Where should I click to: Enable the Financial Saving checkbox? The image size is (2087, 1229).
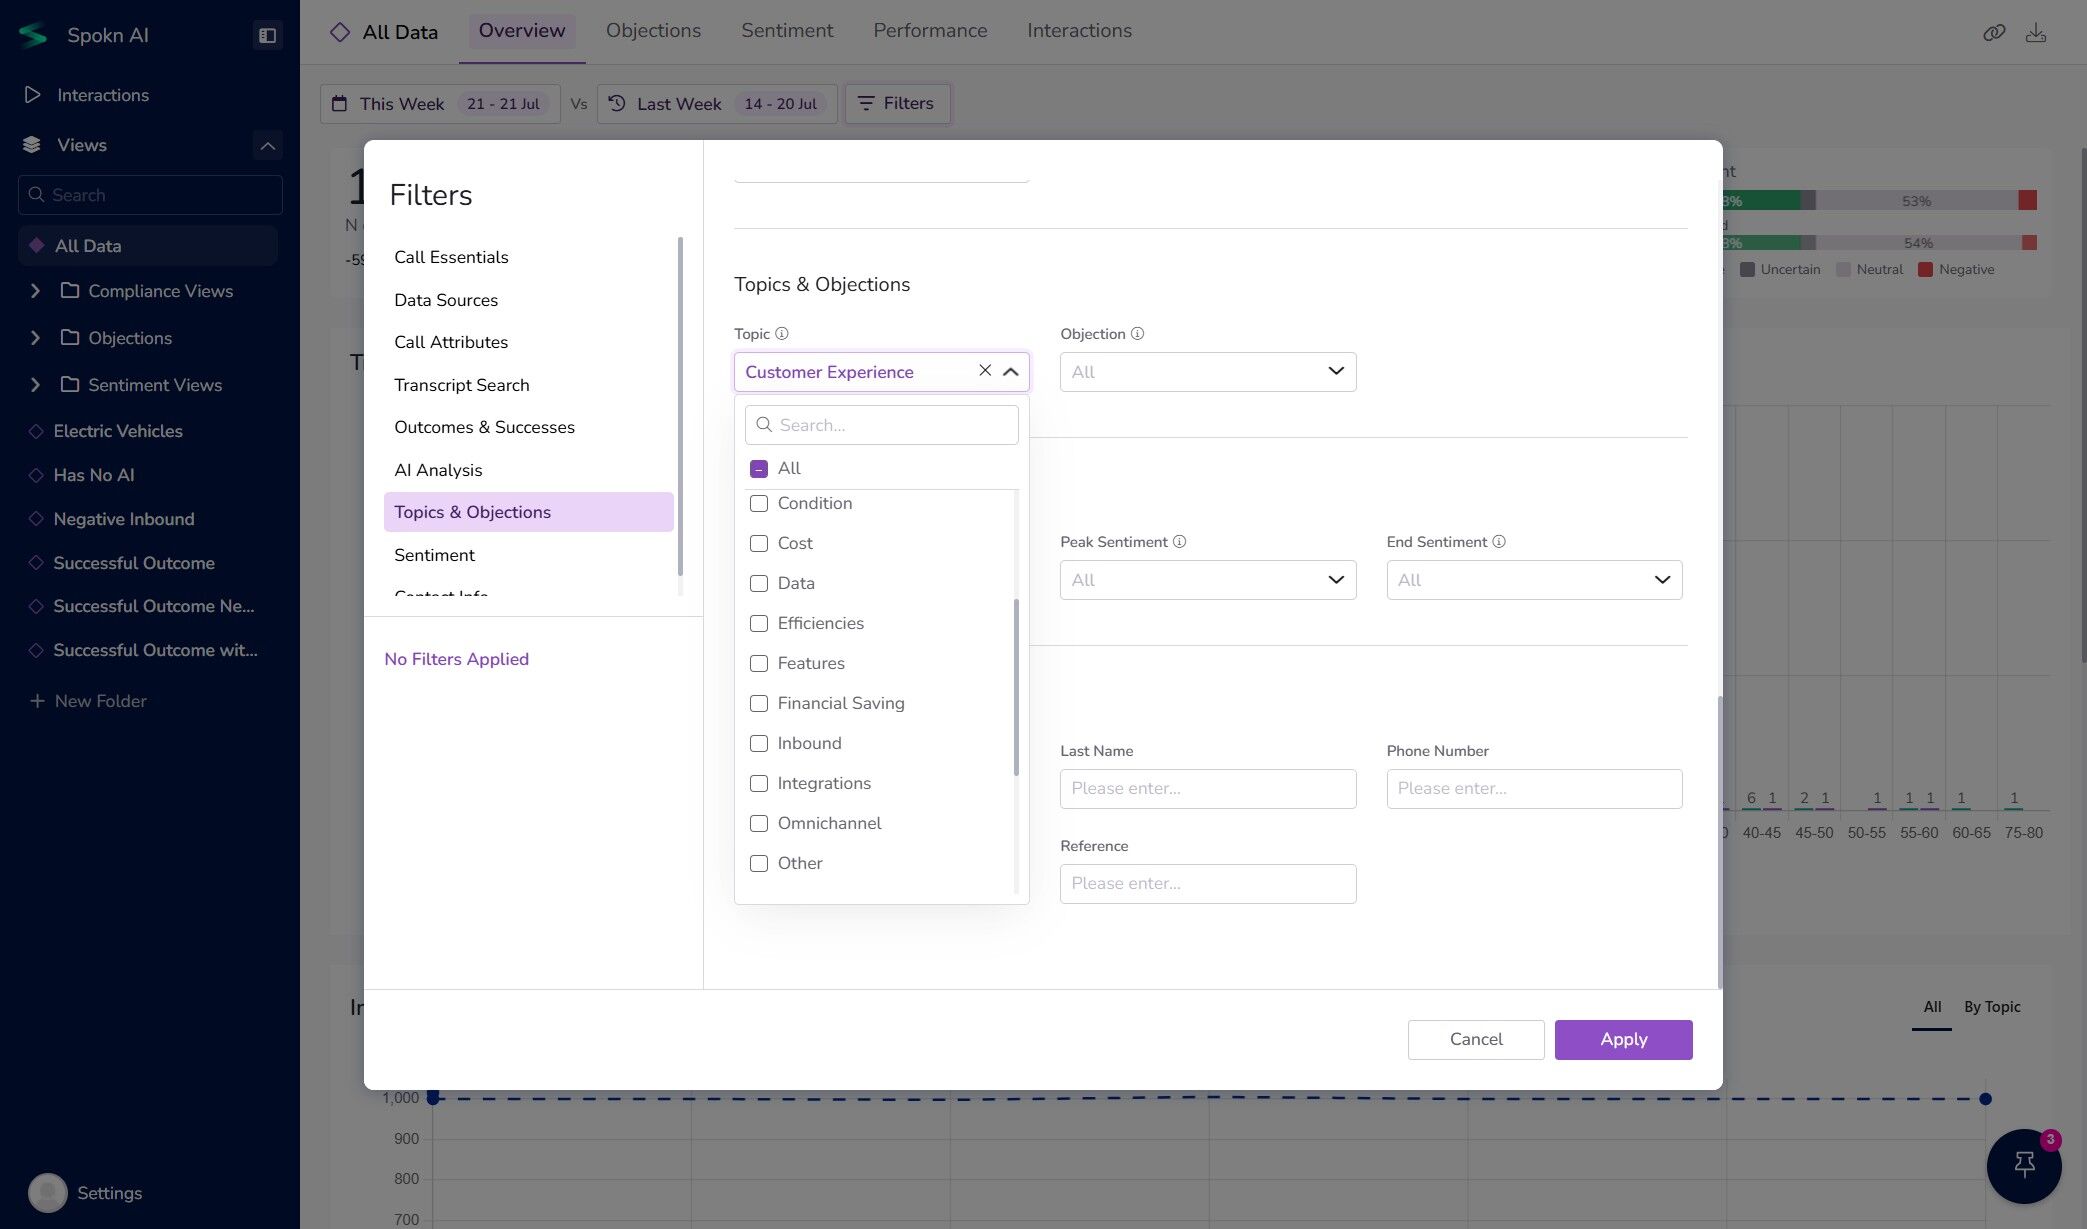pos(759,703)
